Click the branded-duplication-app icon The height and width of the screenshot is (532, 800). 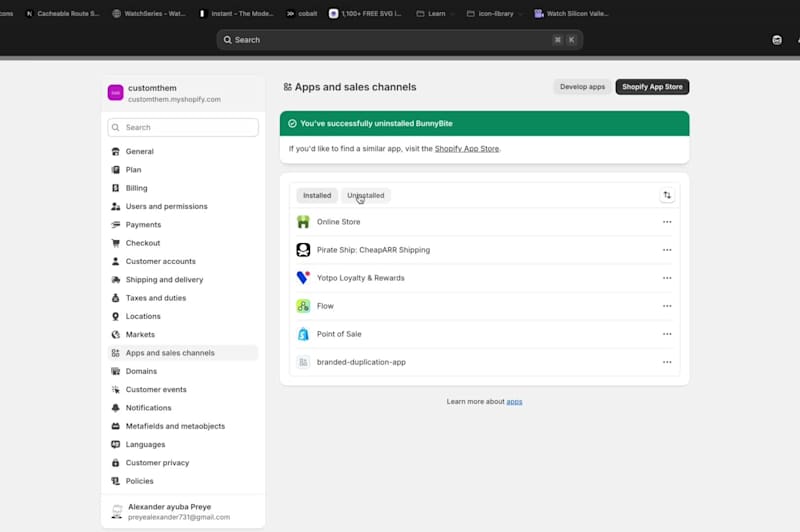(303, 362)
